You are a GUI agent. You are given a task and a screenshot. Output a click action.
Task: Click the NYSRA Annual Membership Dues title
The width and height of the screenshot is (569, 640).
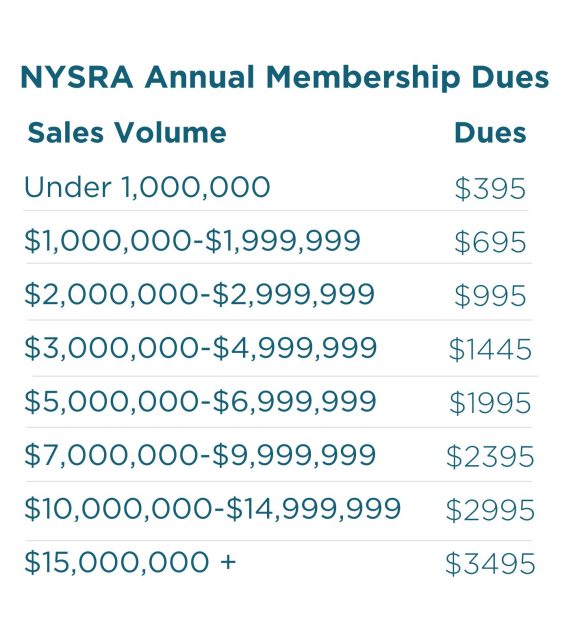pyautogui.click(x=284, y=78)
